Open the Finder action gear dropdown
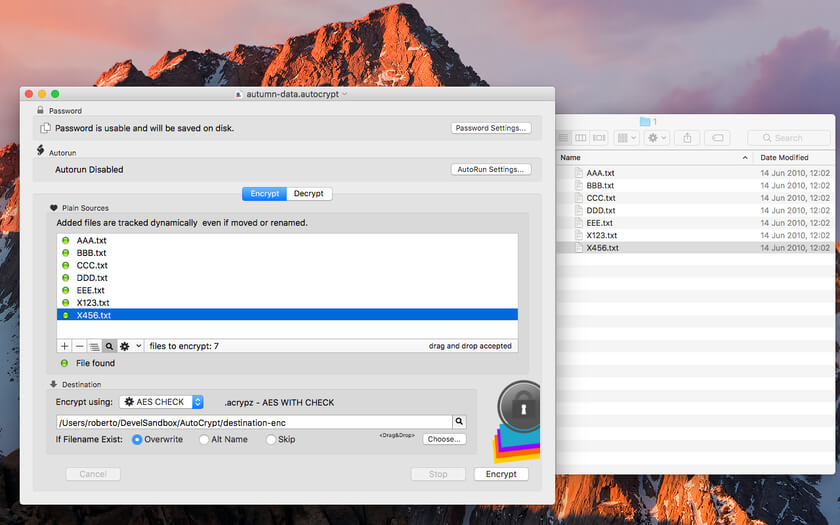 tap(657, 138)
